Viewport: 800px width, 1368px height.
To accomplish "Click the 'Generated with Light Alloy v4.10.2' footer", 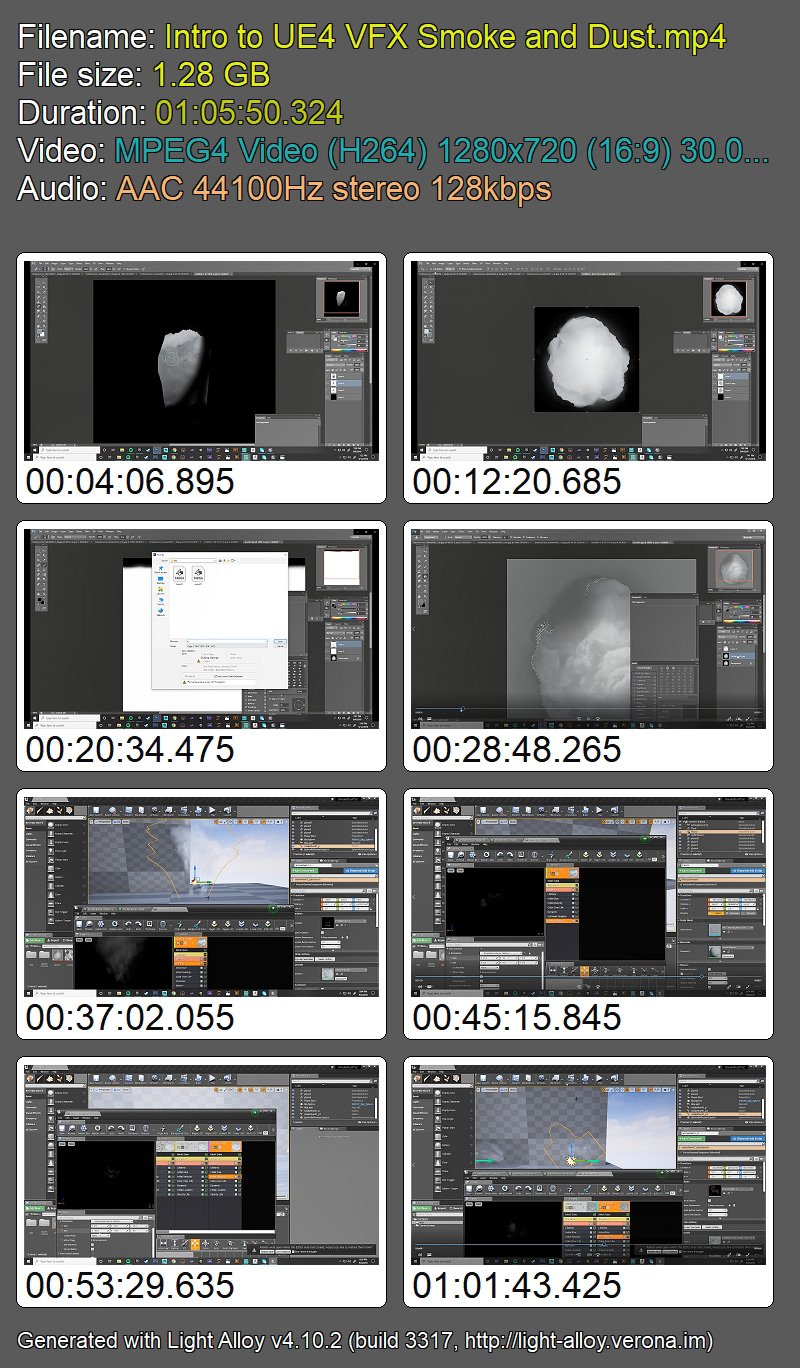I will (x=365, y=1340).
